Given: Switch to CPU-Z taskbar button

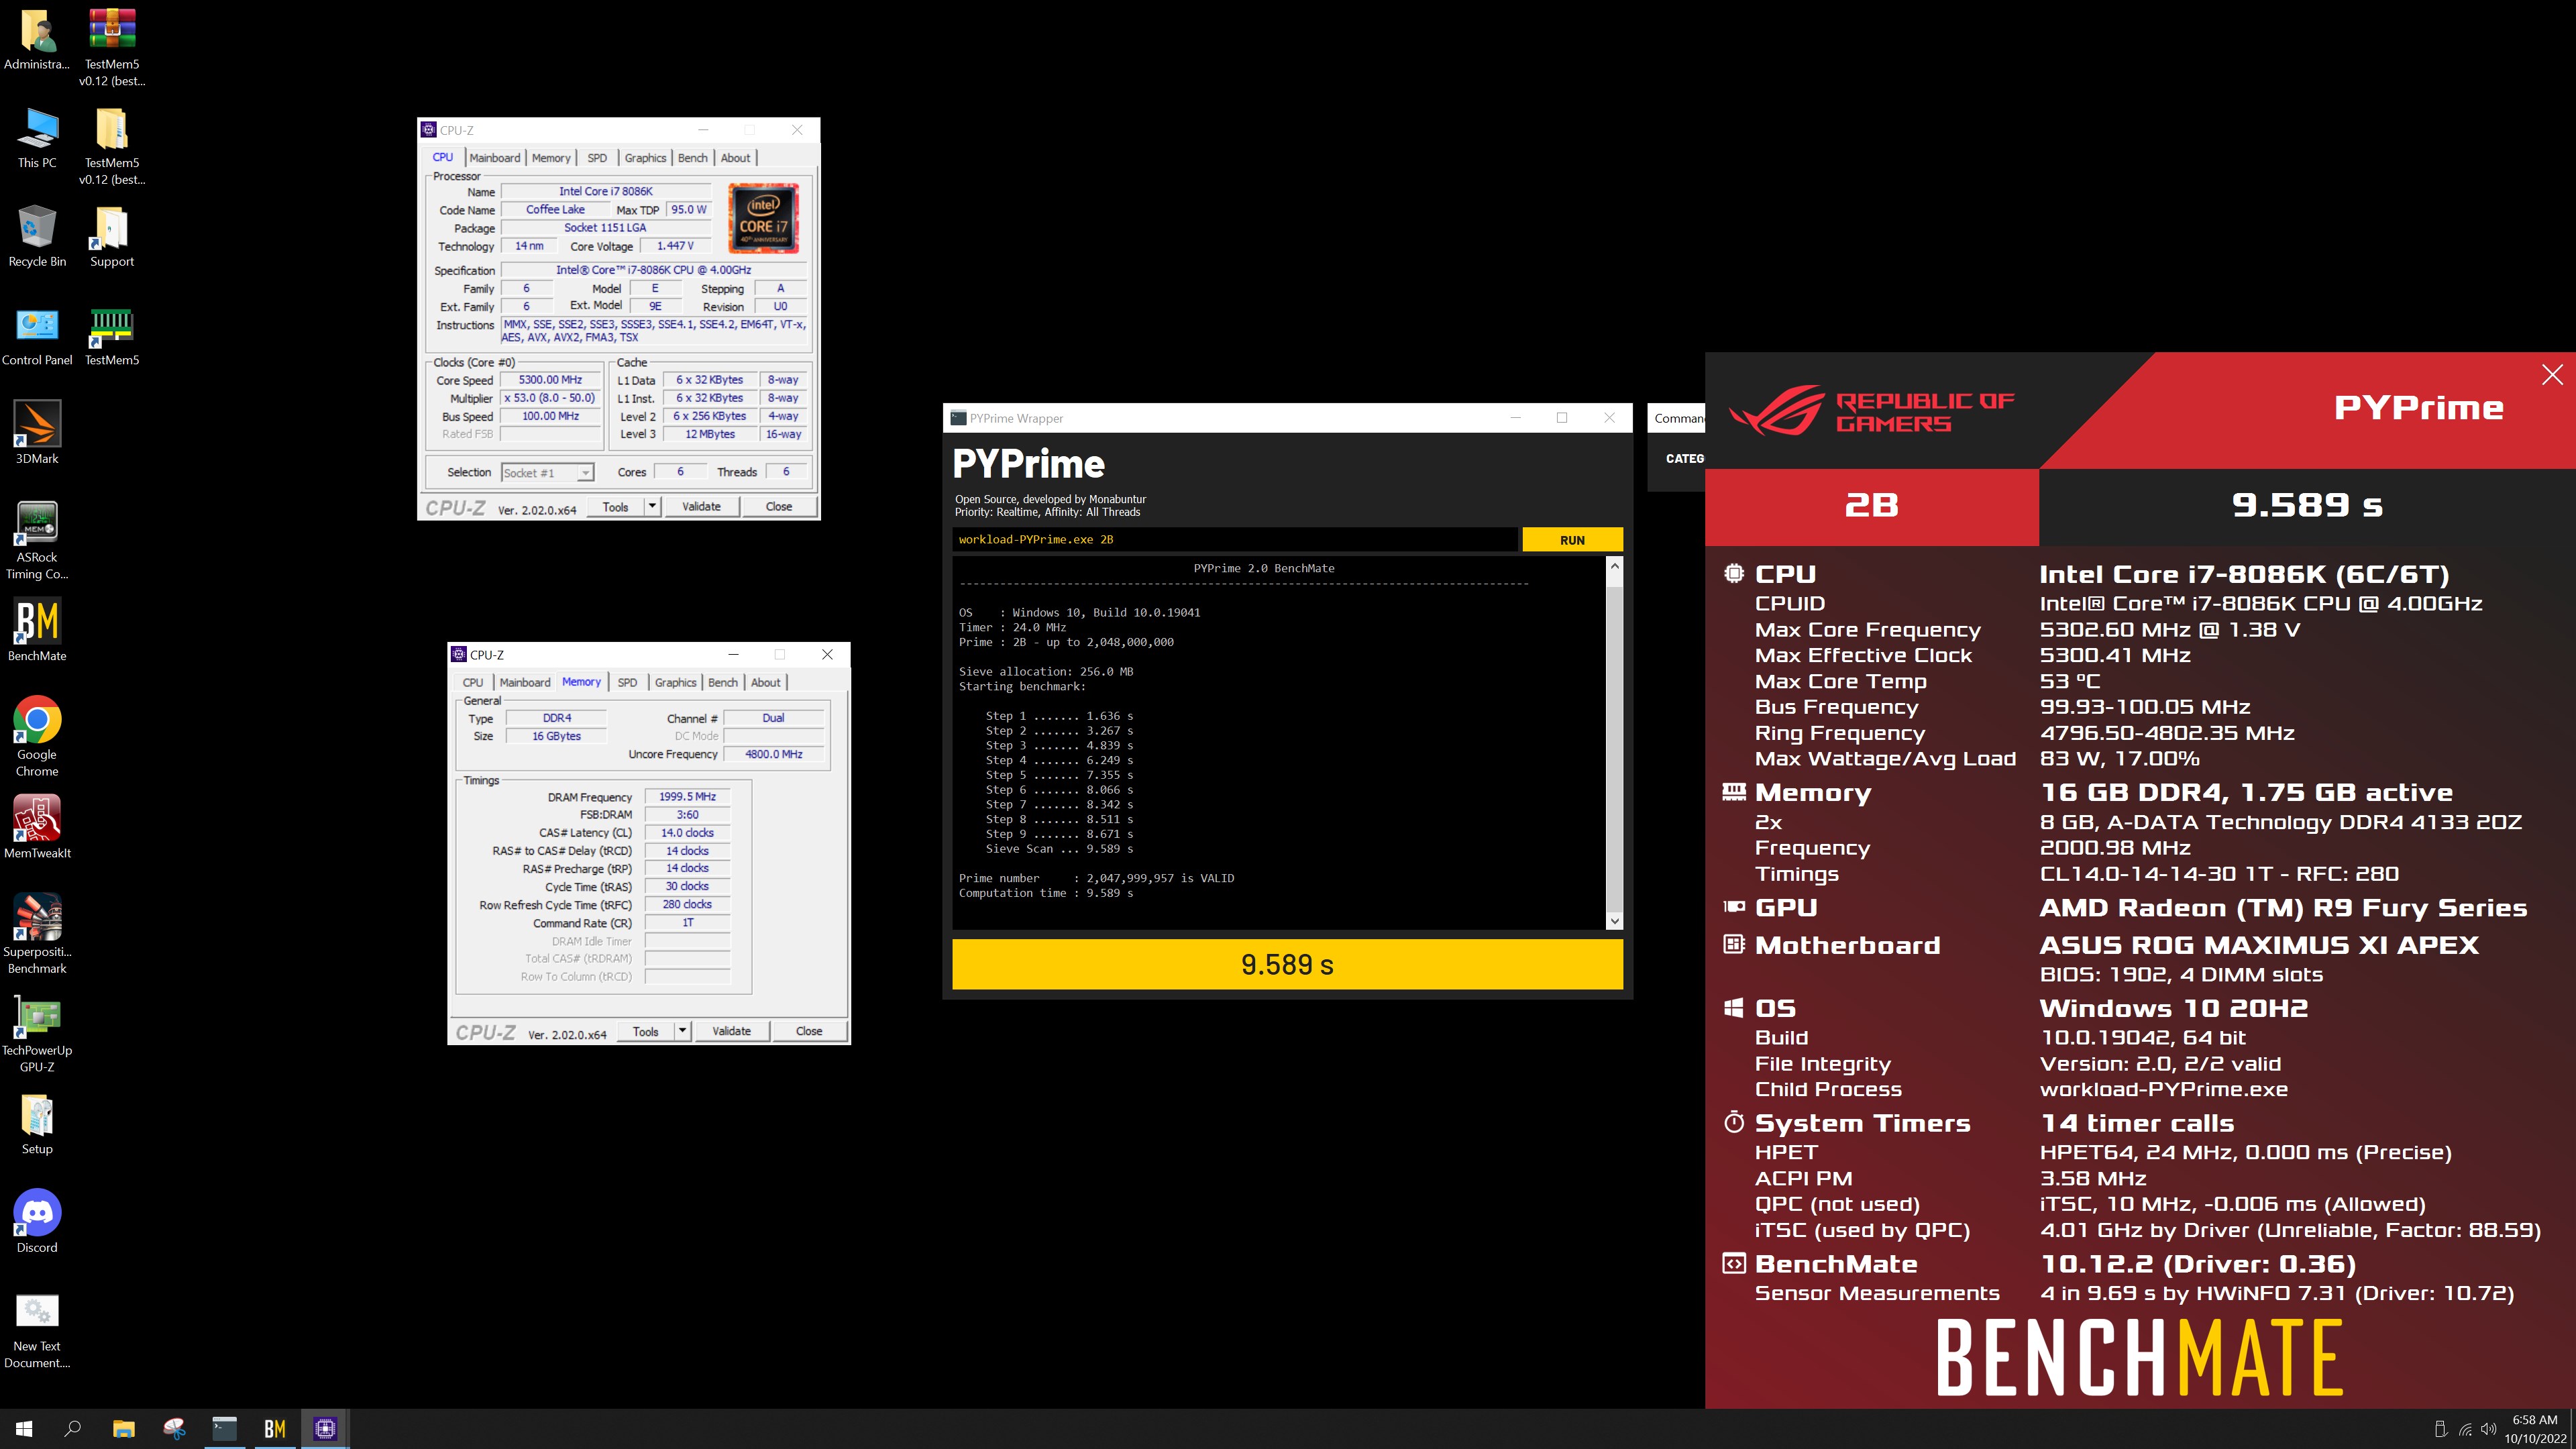Looking at the screenshot, I should coord(325,1429).
